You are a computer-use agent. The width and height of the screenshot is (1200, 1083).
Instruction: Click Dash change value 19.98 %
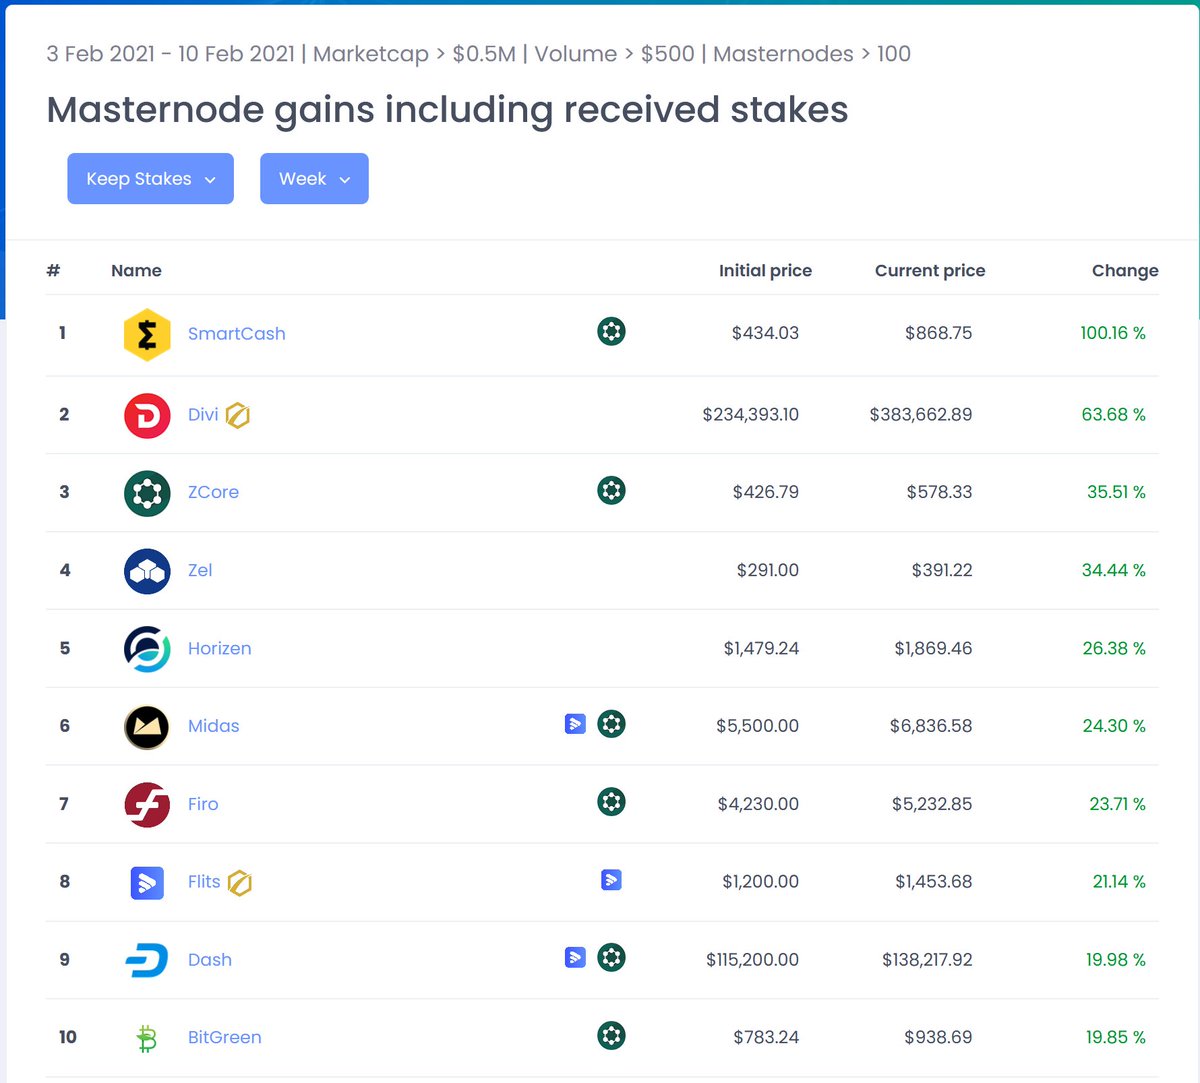coord(1116,960)
